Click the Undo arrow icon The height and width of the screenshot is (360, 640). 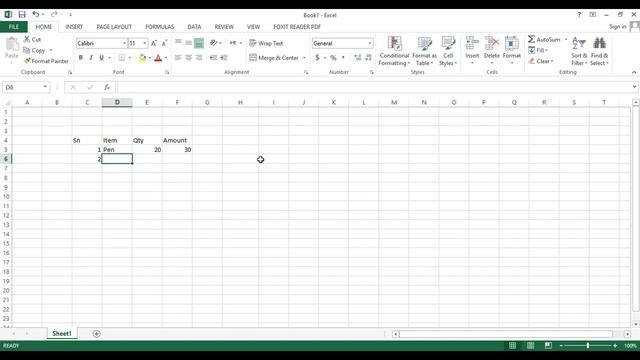36,15
